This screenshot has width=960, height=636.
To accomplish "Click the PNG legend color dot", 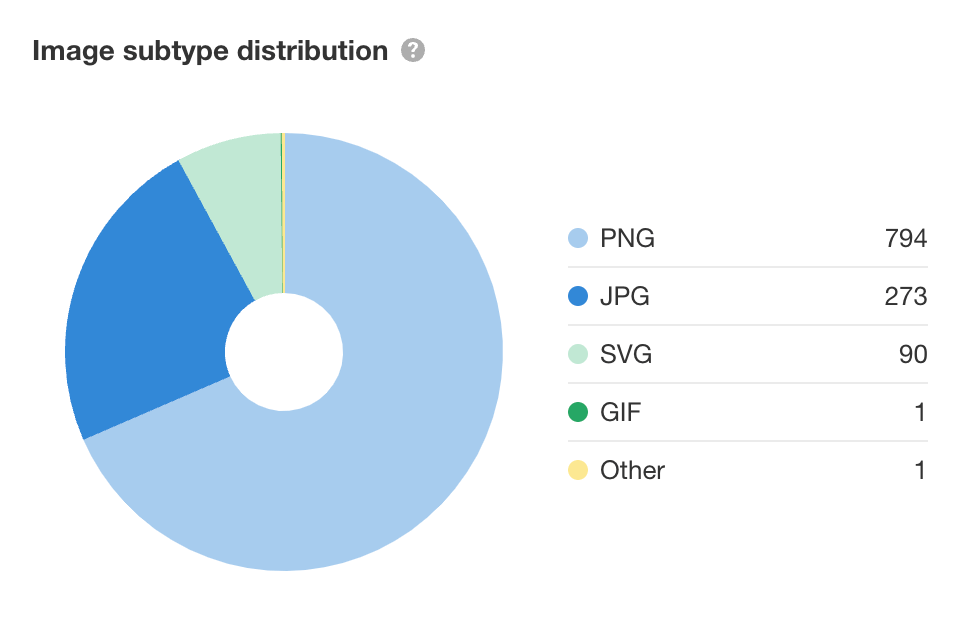I will click(577, 239).
